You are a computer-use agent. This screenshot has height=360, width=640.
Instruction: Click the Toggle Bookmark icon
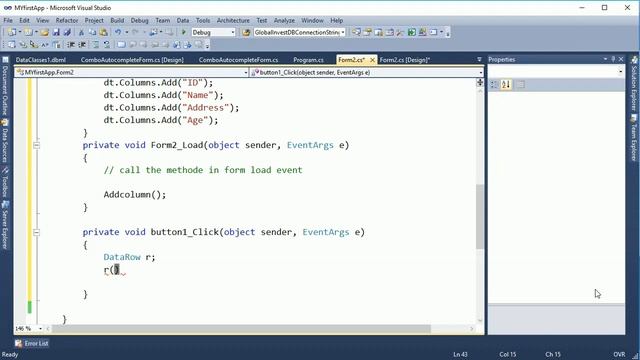[x=121, y=44]
